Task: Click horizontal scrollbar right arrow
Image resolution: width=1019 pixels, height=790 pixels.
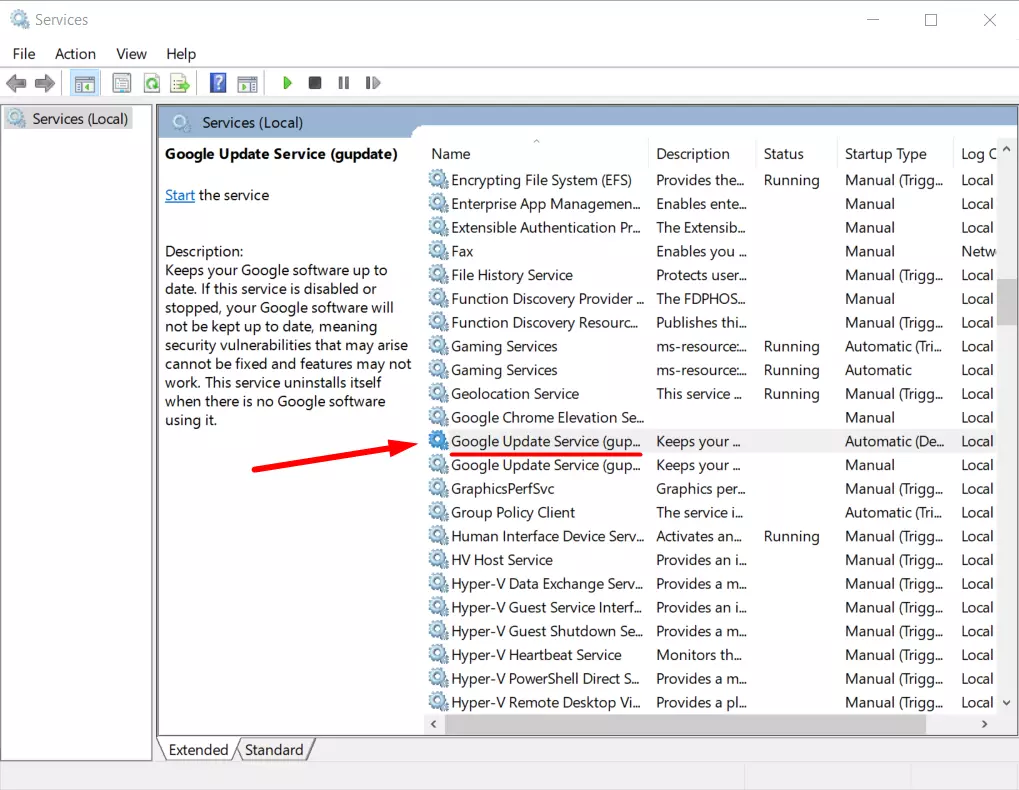Action: tap(985, 724)
